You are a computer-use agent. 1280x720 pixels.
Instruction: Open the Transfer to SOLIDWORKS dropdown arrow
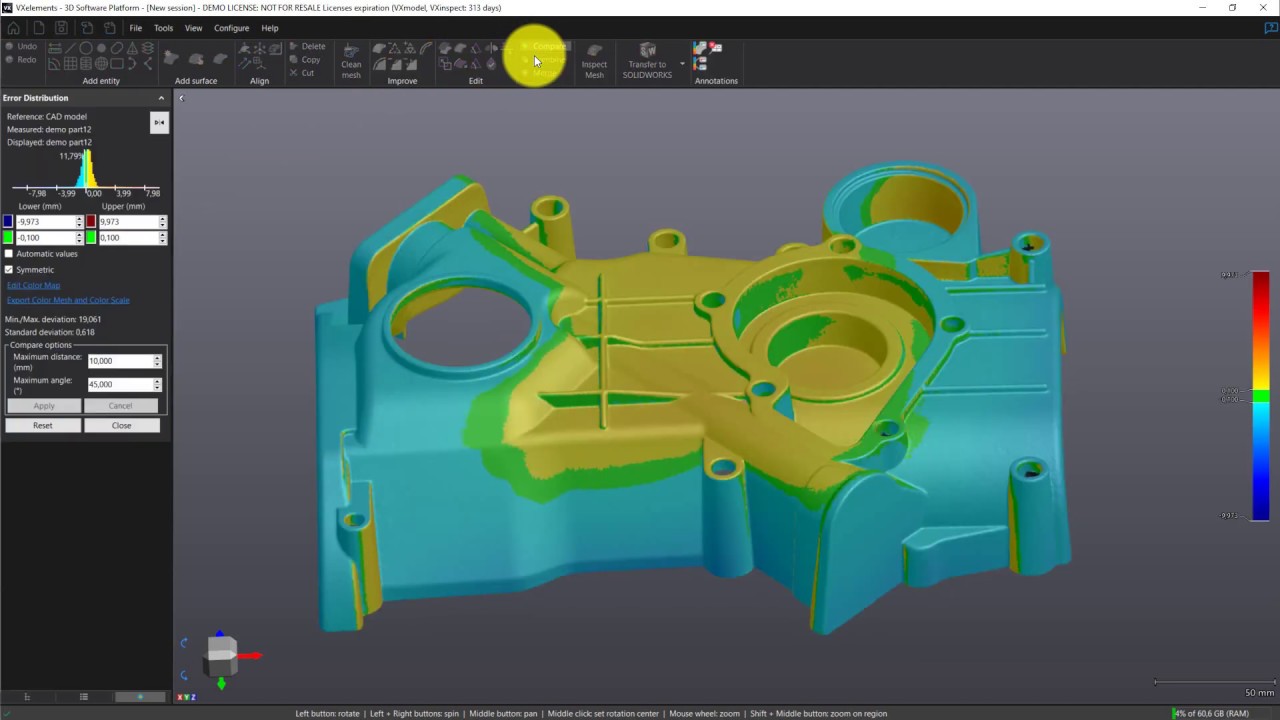point(682,64)
